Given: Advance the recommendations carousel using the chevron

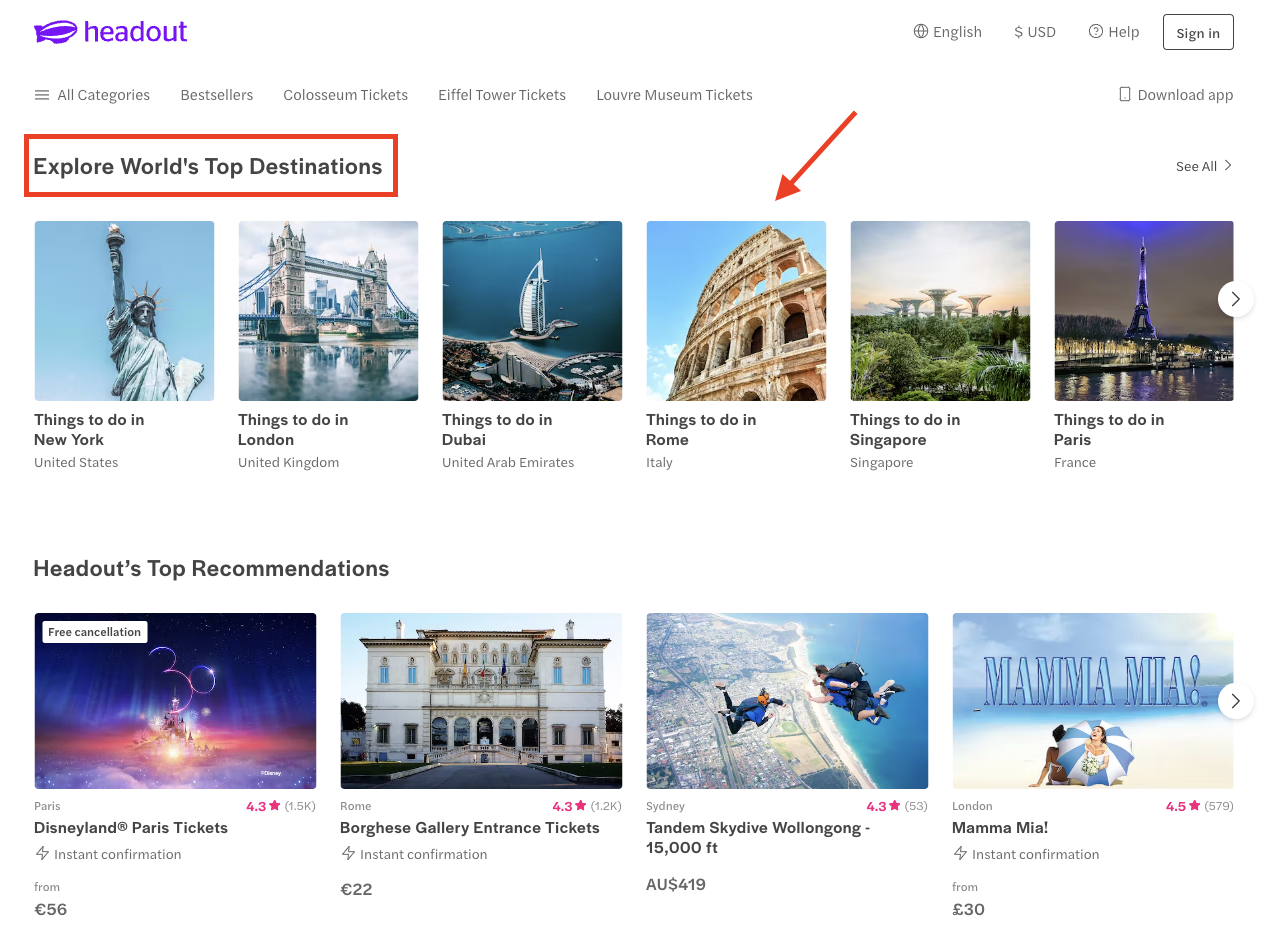Looking at the screenshot, I should tap(1235, 700).
